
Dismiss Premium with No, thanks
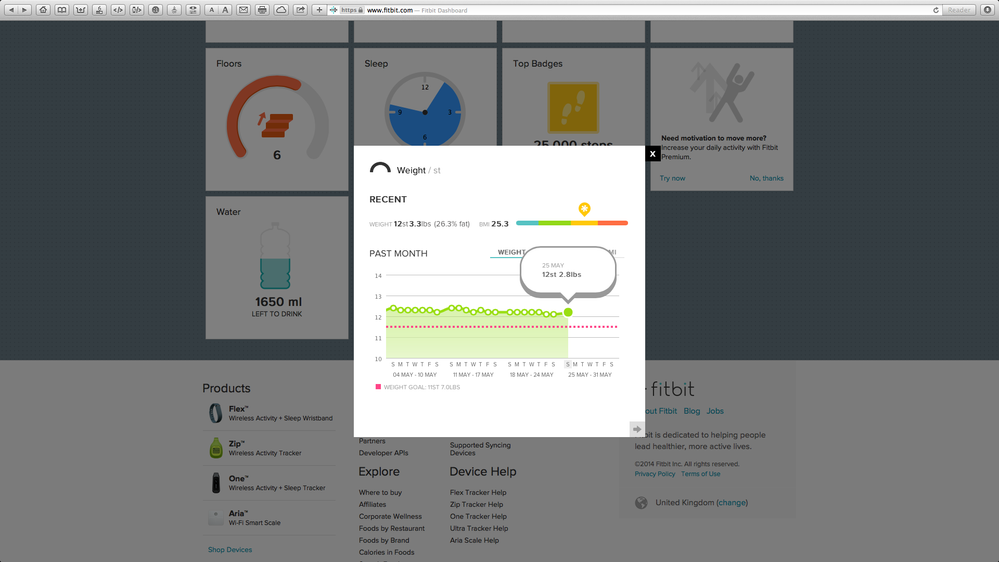coord(766,178)
